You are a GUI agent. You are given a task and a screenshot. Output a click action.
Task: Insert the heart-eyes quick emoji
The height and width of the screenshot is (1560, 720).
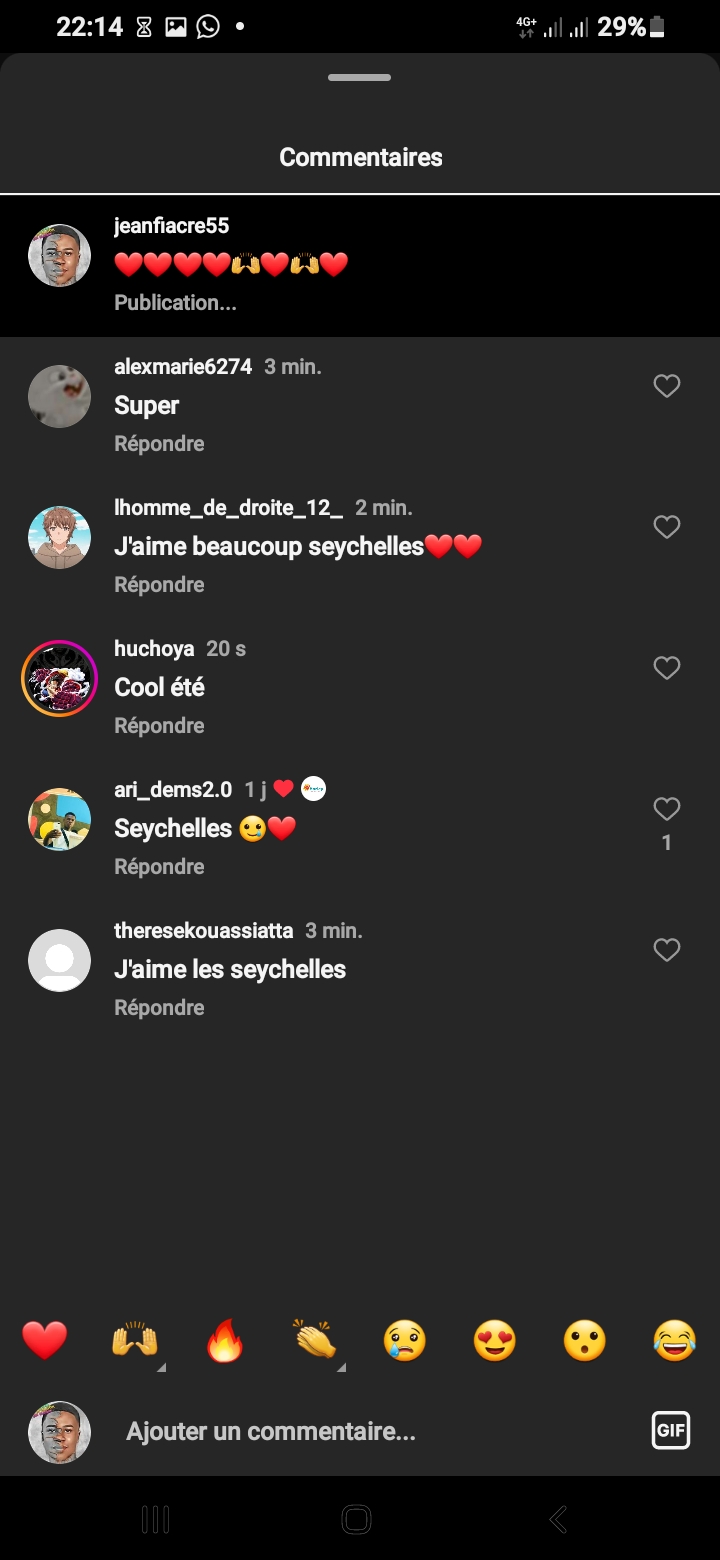[x=495, y=1340]
